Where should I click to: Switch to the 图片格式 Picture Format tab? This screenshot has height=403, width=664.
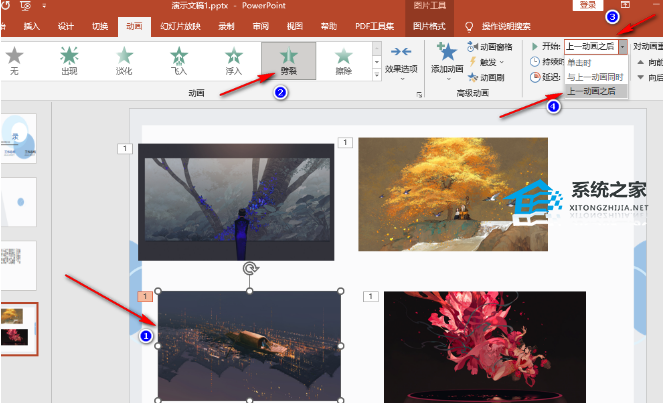point(429,26)
